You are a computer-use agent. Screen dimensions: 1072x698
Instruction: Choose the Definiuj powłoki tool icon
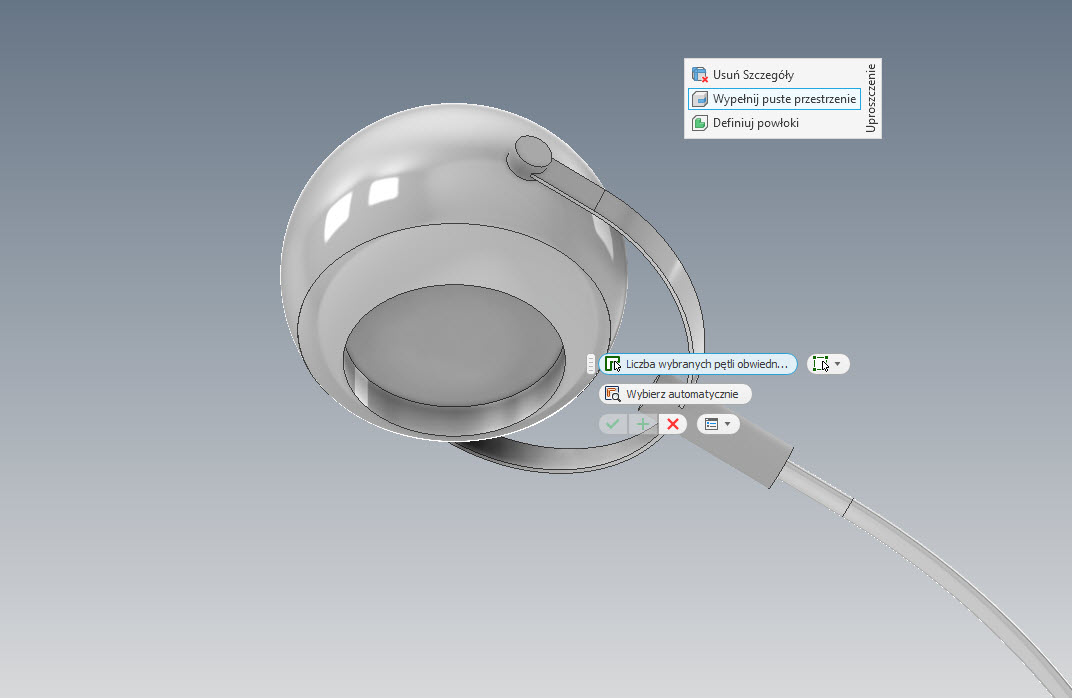(x=700, y=123)
